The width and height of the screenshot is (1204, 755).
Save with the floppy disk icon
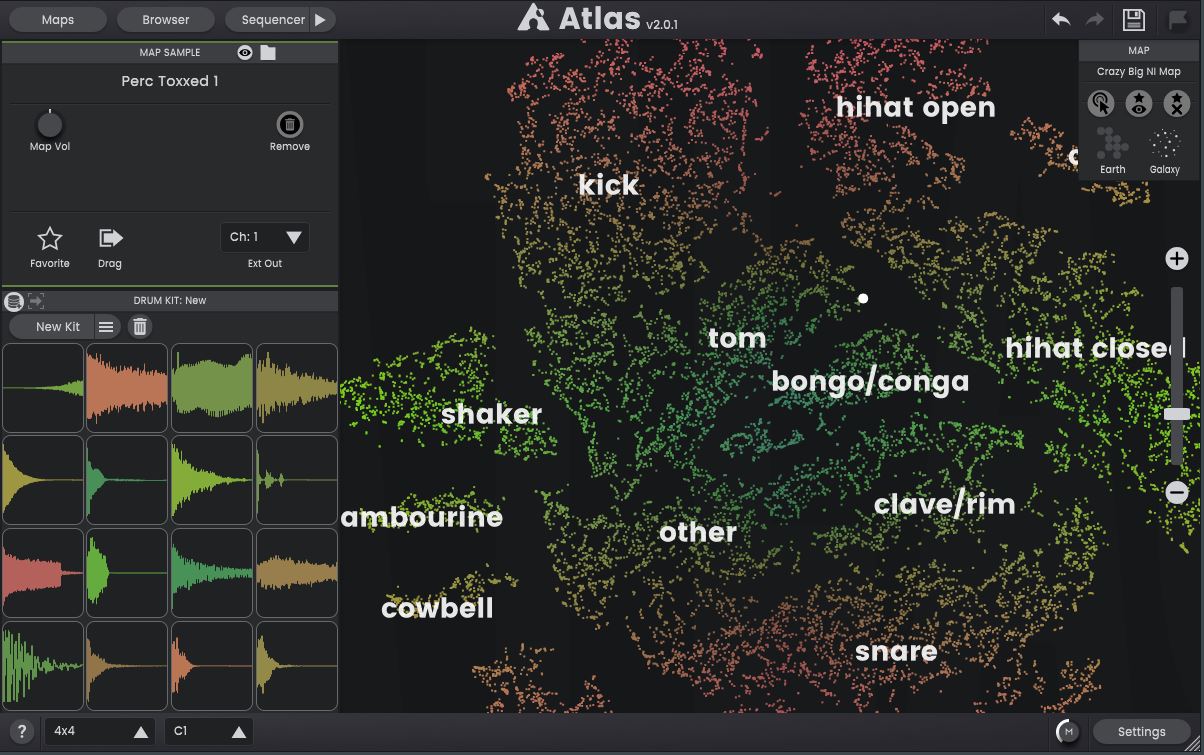point(1133,19)
